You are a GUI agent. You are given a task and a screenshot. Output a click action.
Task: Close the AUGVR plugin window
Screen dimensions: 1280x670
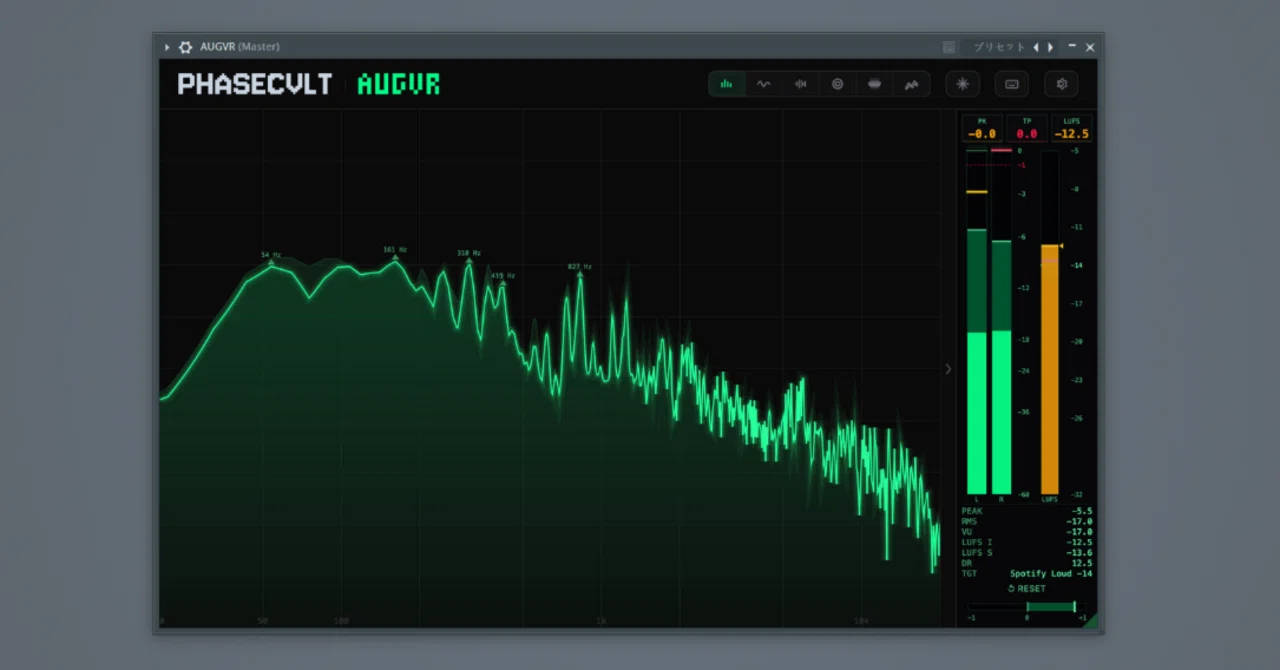1090,47
